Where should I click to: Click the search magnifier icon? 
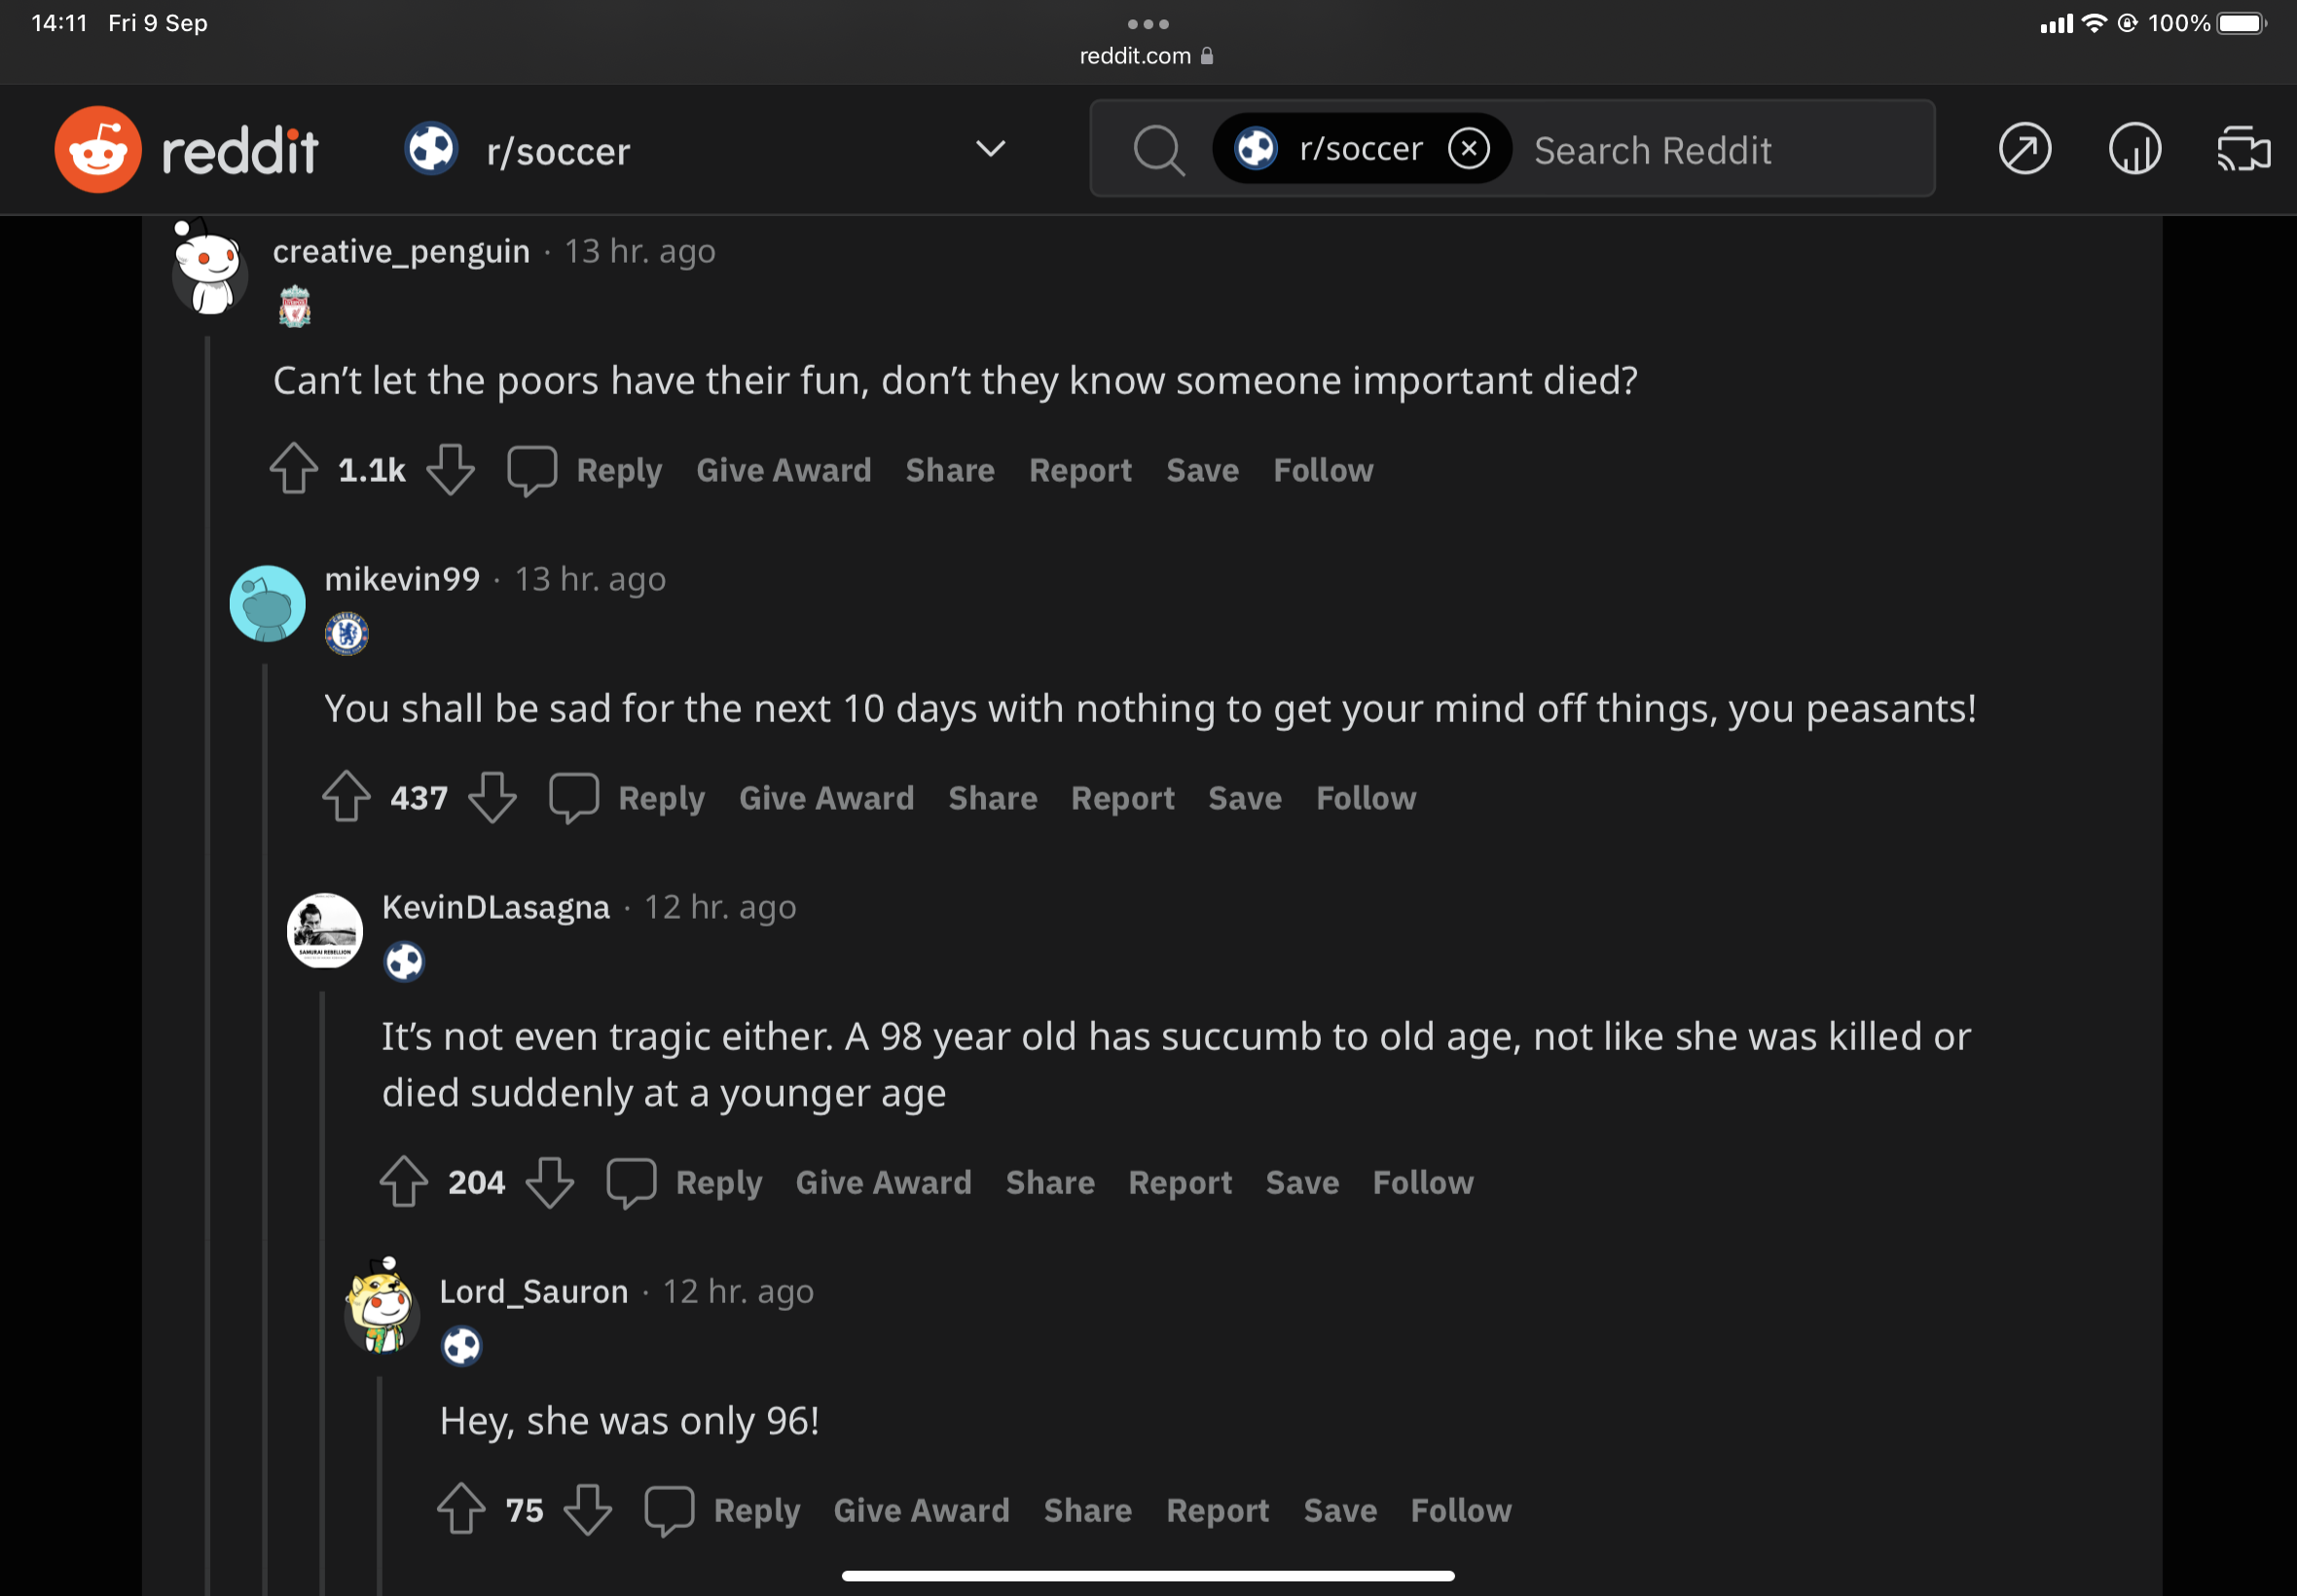tap(1158, 150)
